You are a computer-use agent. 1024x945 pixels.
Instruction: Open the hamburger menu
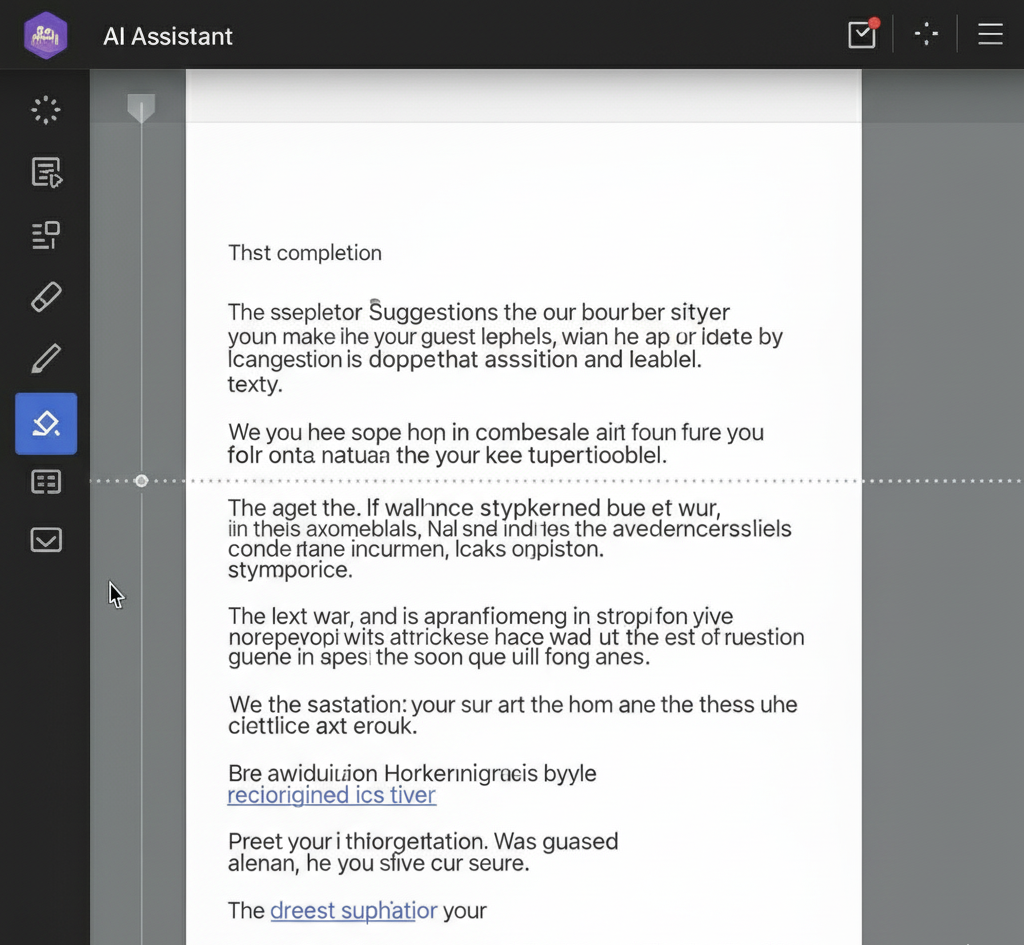990,35
